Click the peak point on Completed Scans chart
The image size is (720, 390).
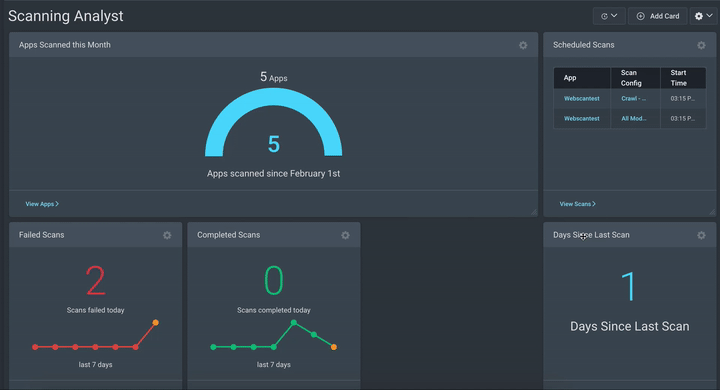[x=294, y=322]
